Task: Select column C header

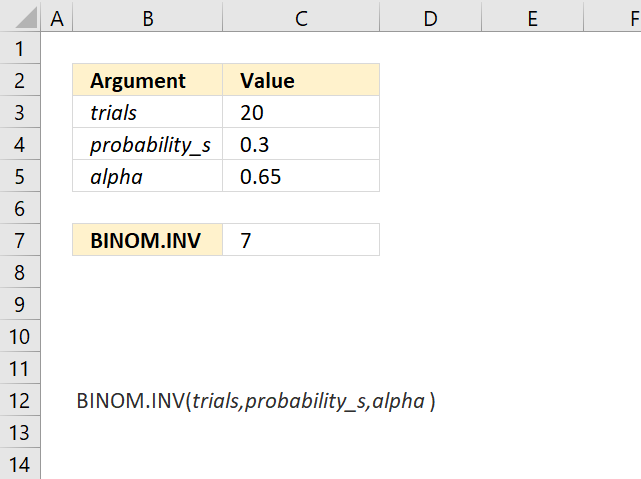Action: (x=301, y=18)
